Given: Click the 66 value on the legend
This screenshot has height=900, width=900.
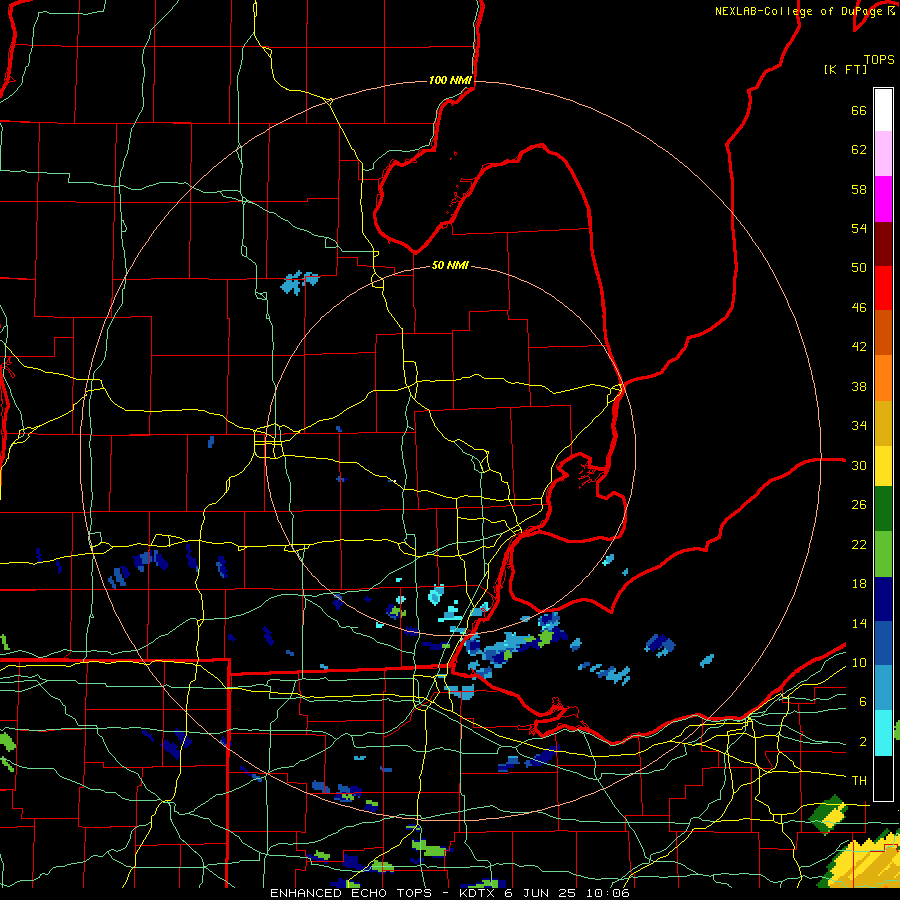Looking at the screenshot, I should (x=859, y=110).
